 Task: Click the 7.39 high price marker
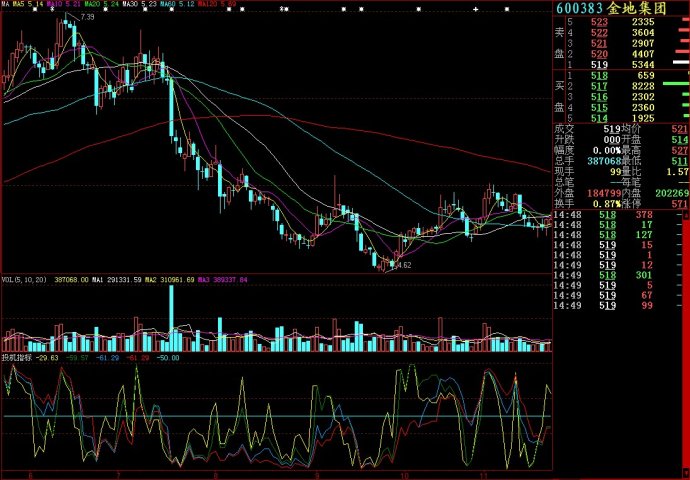(x=87, y=18)
